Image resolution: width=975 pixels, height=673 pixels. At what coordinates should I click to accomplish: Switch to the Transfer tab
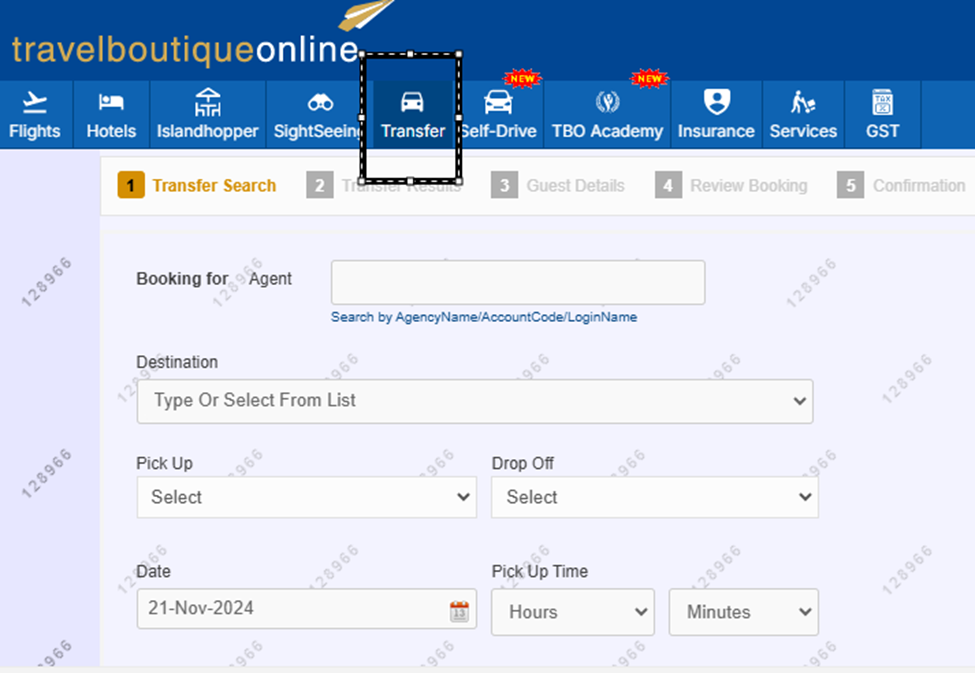click(x=412, y=115)
